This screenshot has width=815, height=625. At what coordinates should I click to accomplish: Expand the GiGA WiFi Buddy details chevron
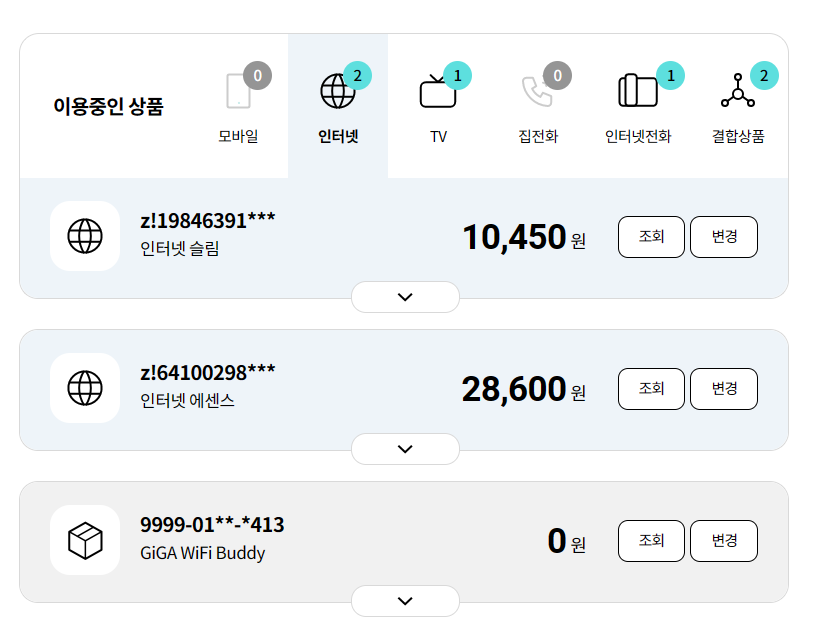click(x=405, y=601)
